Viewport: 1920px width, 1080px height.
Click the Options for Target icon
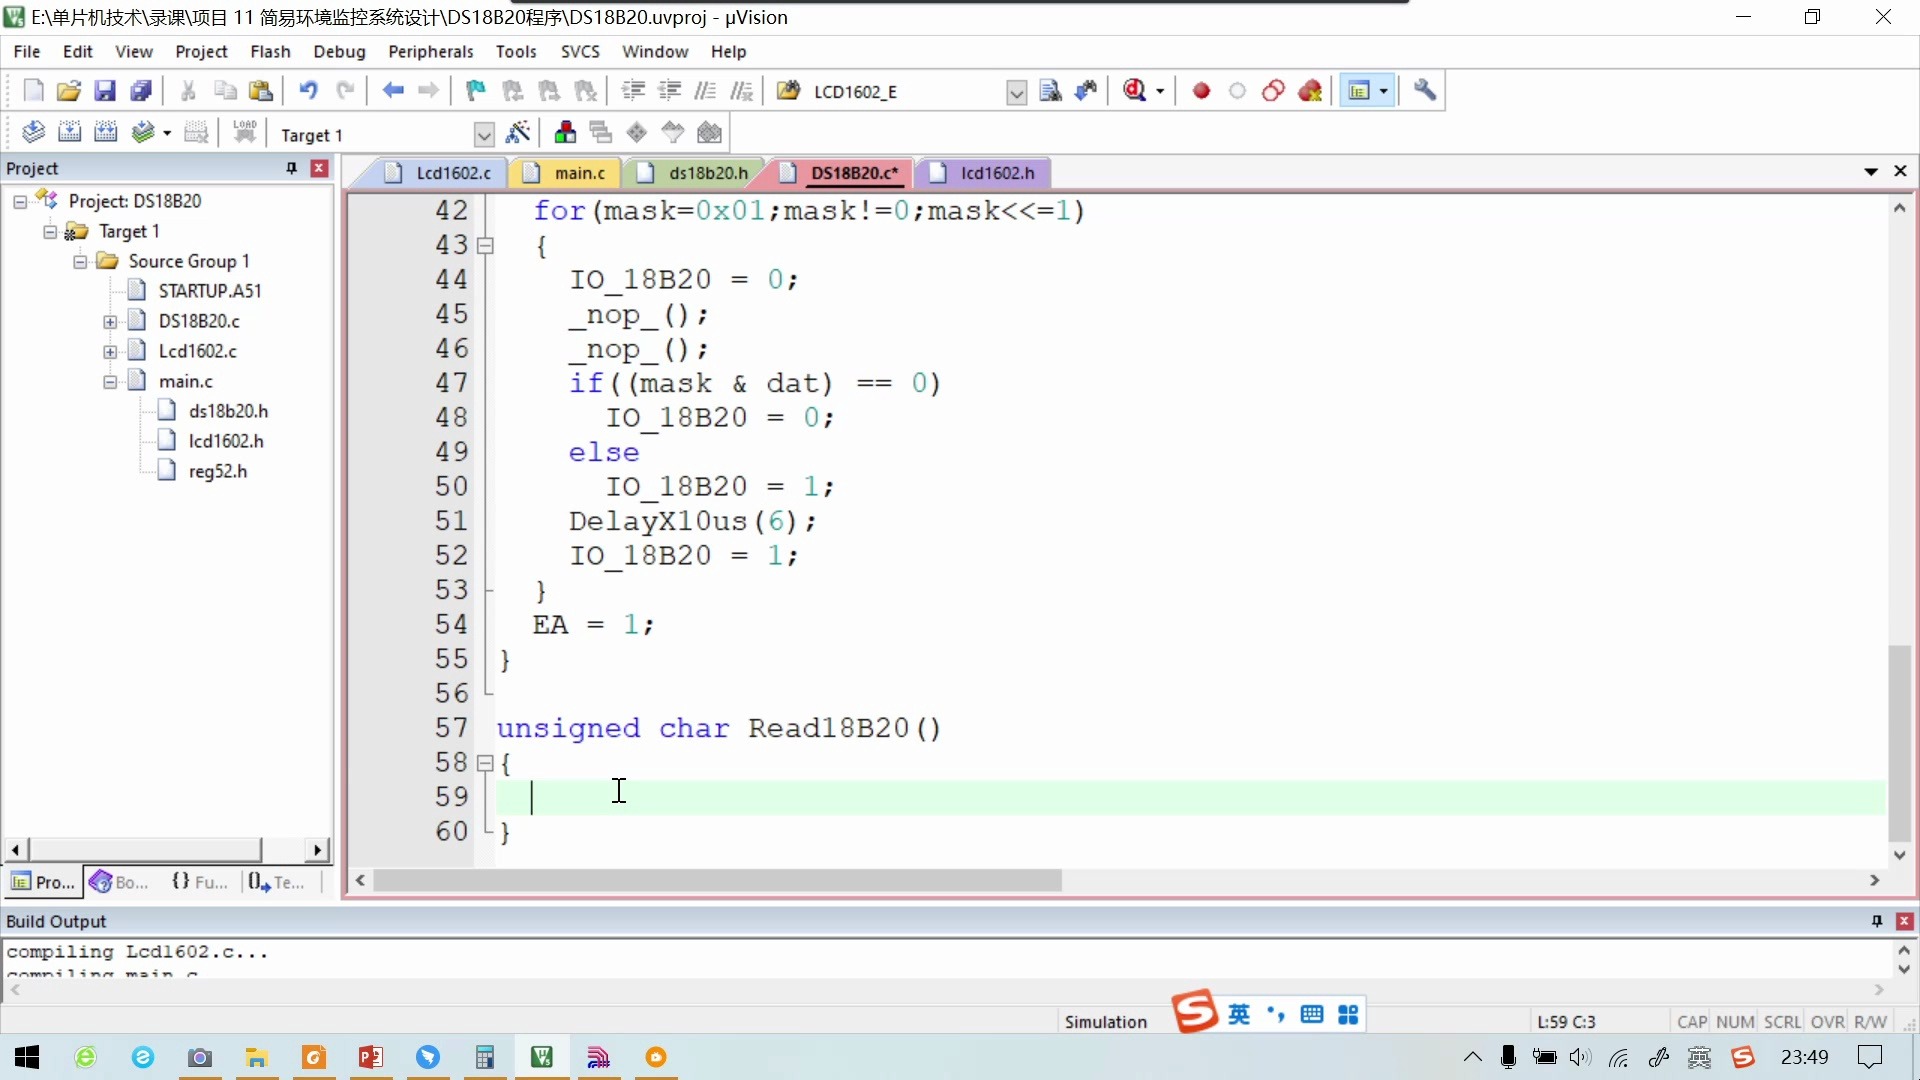(x=517, y=135)
